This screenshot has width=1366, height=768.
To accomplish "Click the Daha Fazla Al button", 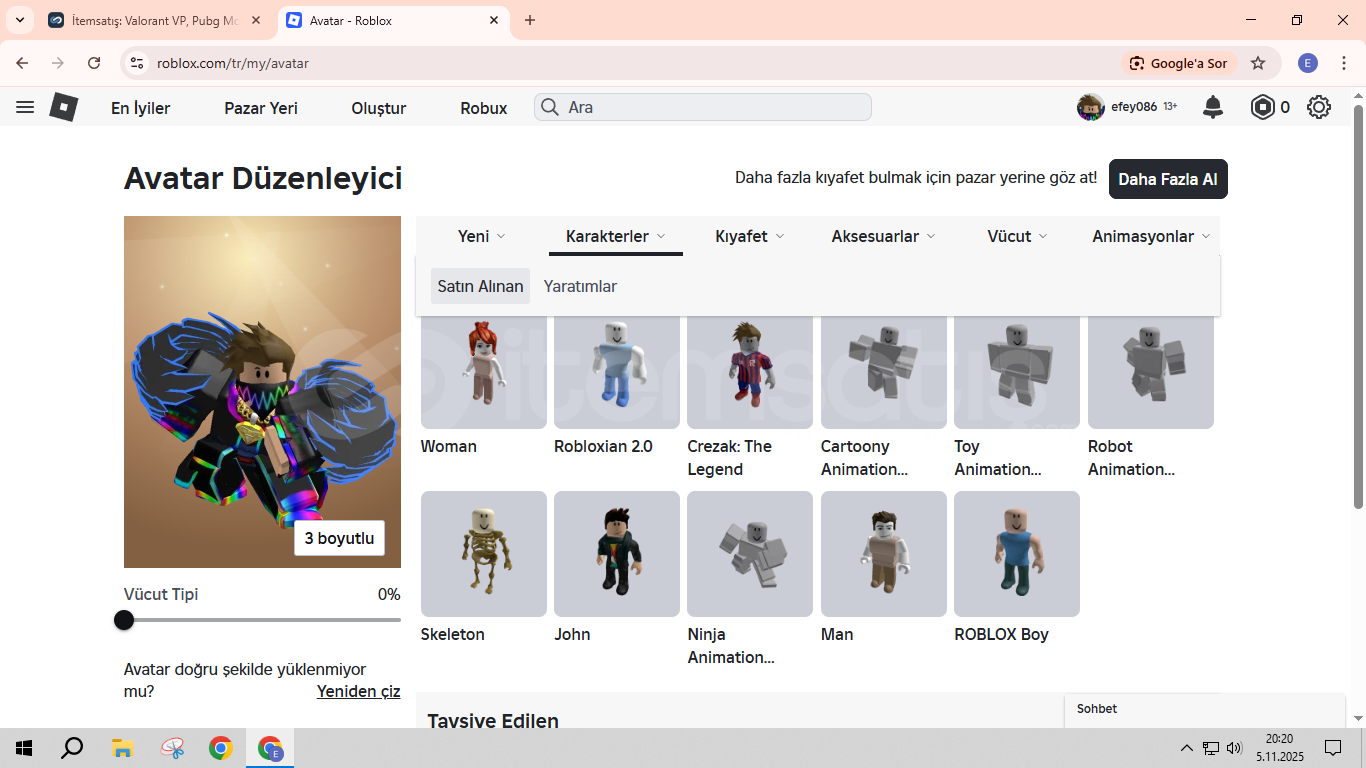I will pos(1167,179).
